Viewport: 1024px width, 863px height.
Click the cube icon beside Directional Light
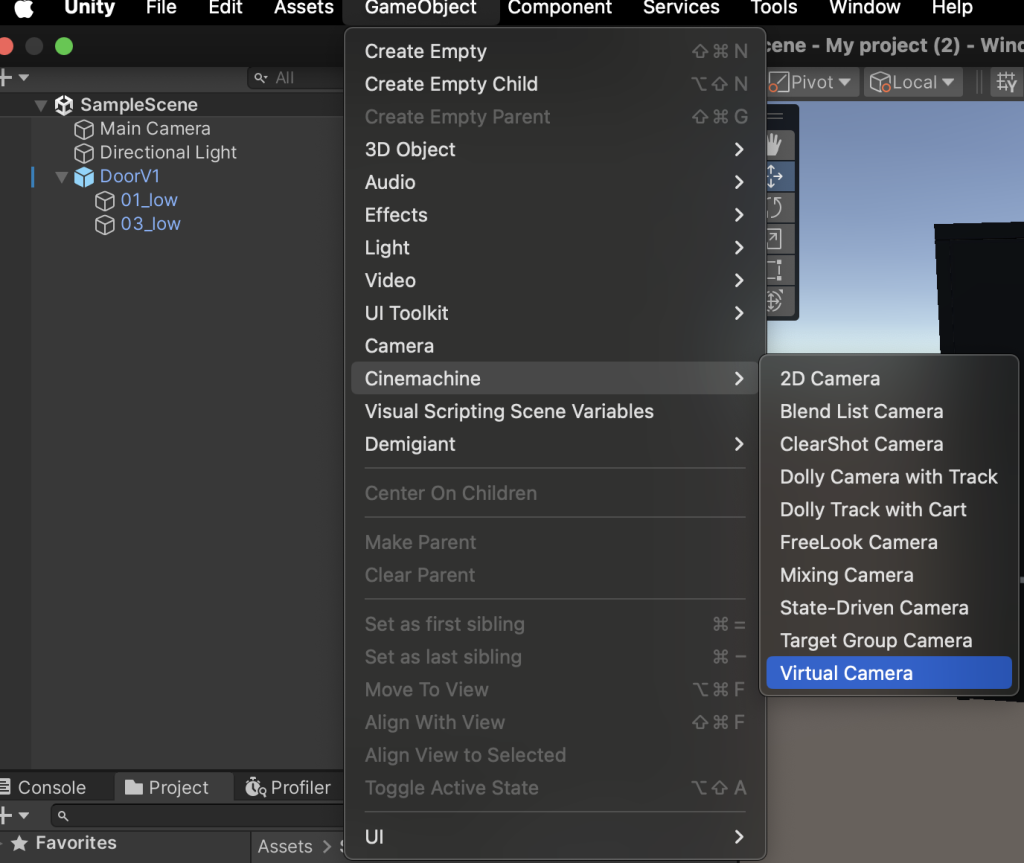[x=84, y=153]
